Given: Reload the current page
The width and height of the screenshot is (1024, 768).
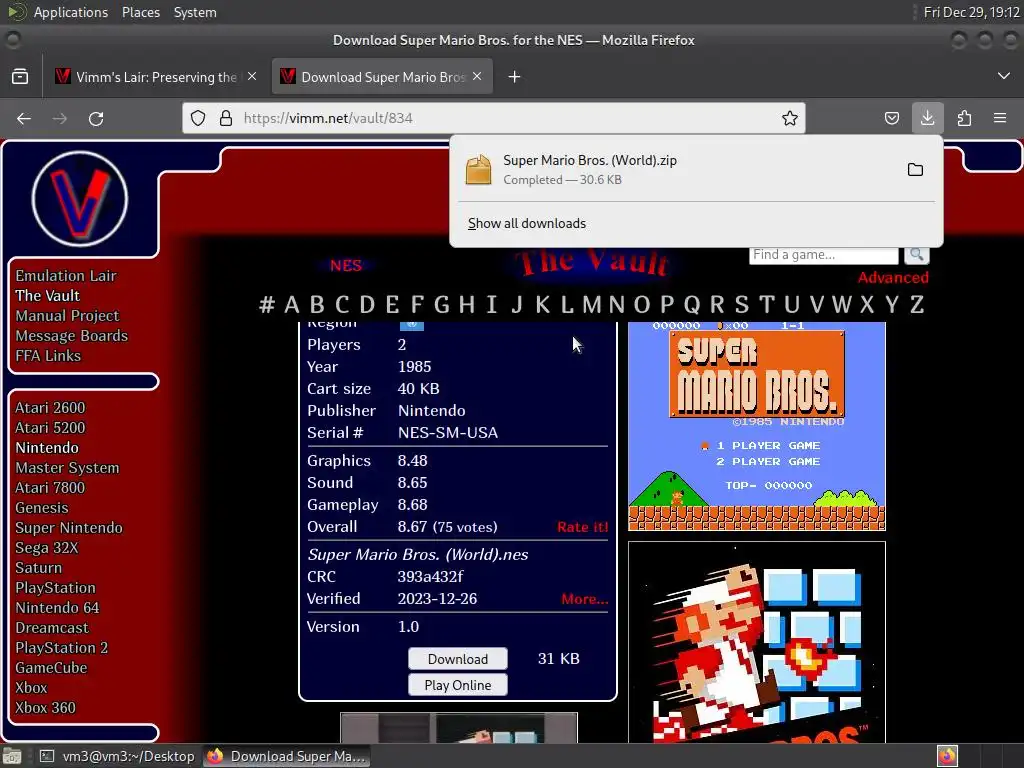Looking at the screenshot, I should click(96, 118).
